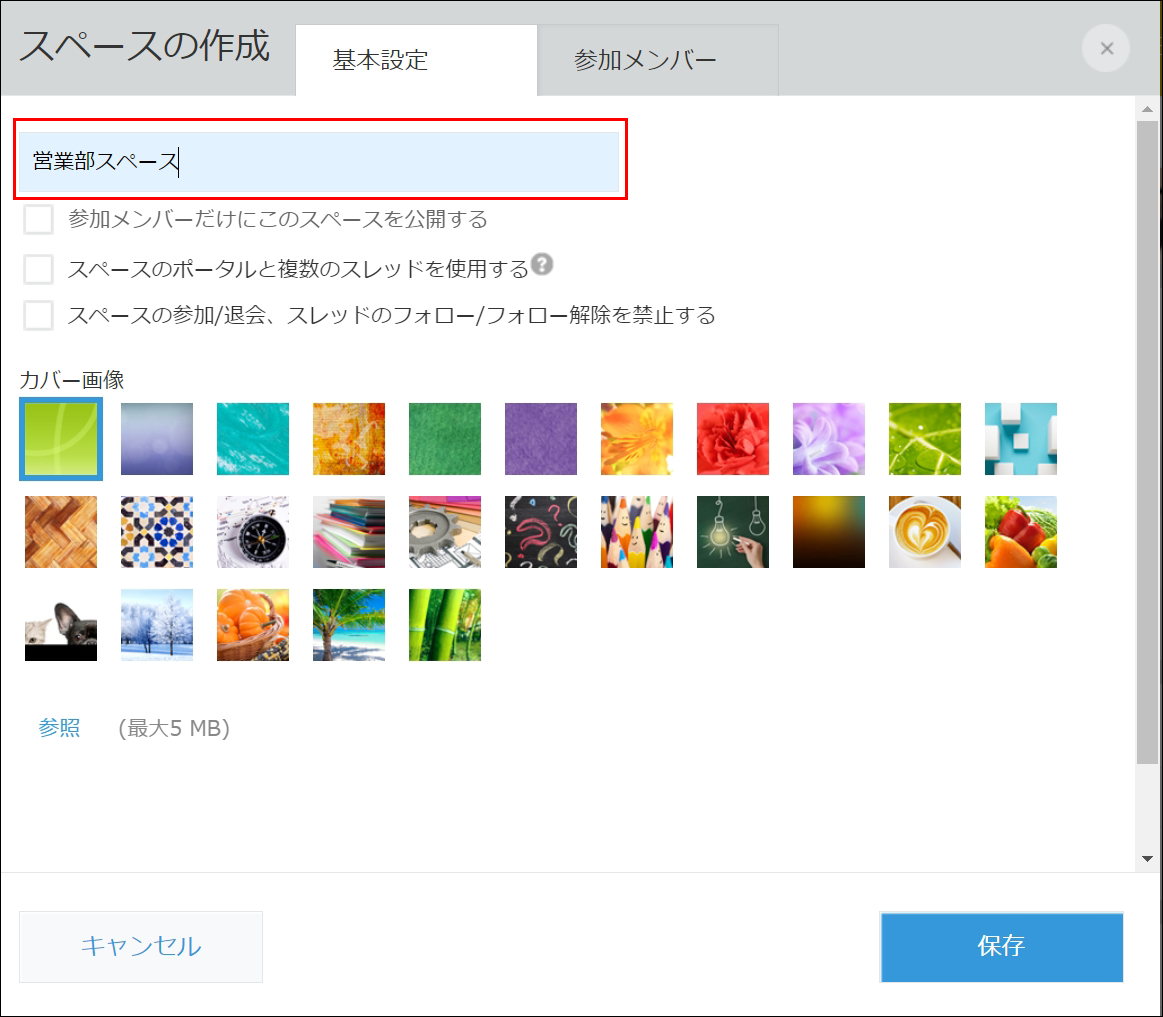Select the French bulldog cover image
This screenshot has height=1017, width=1163.
coord(60,625)
